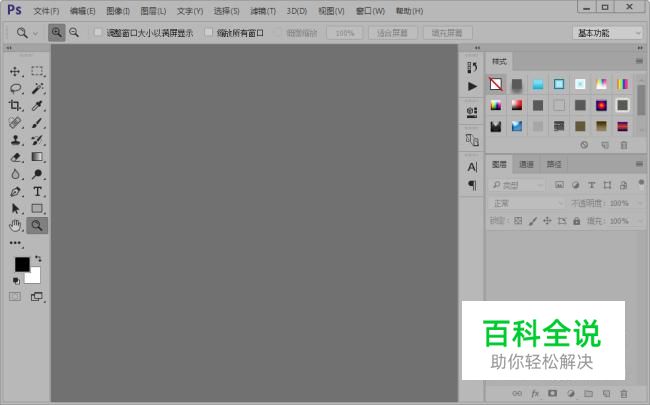Screen dimensions: 650x405
Task: Open the 基本功能 workspace dropdown
Action: click(607, 33)
